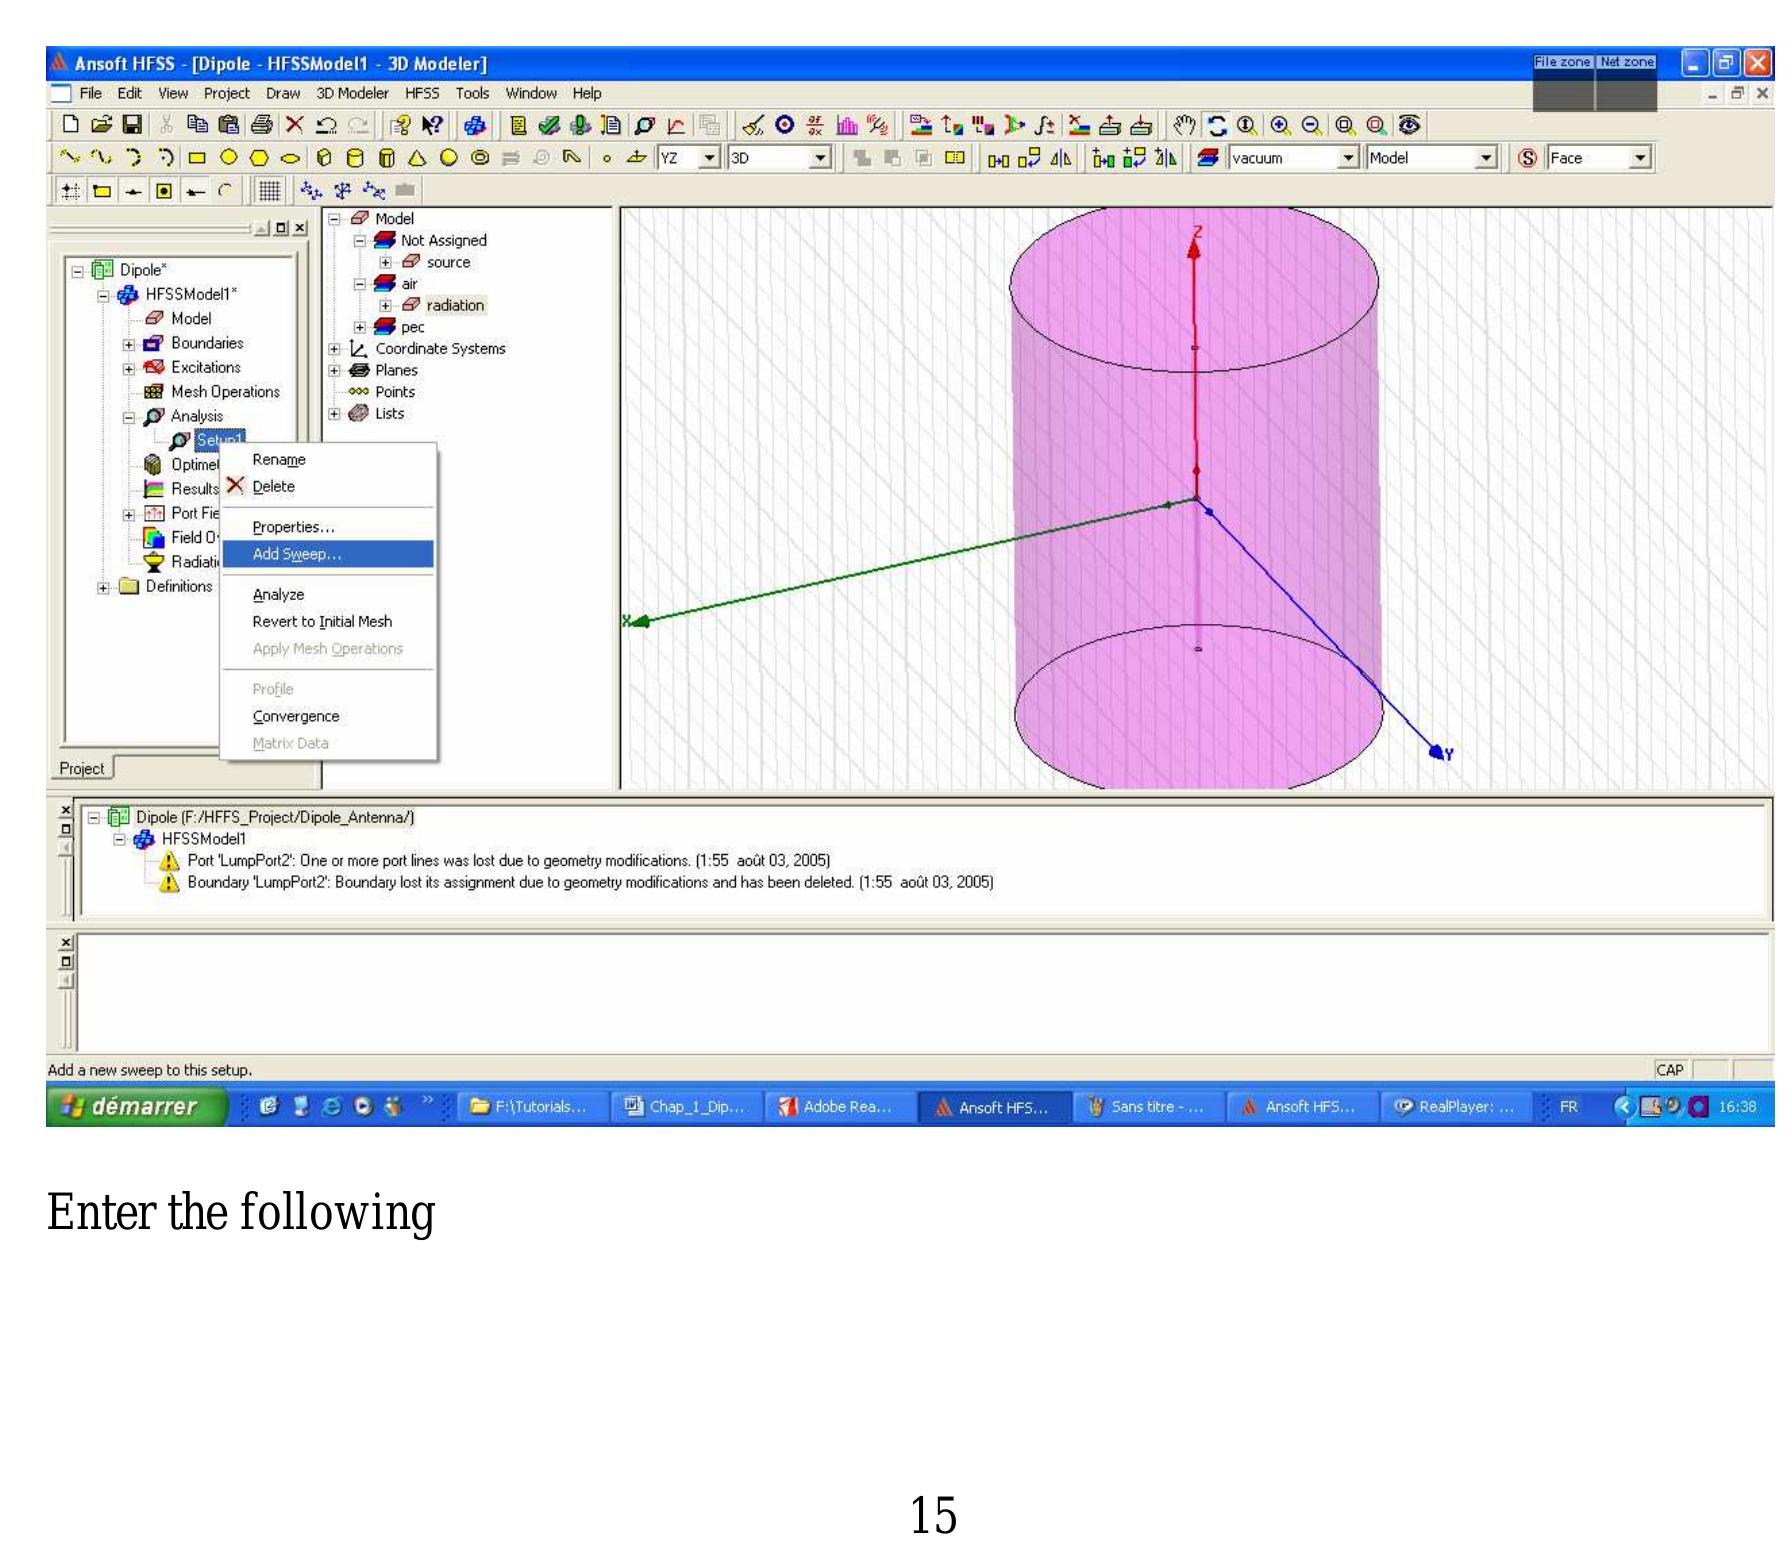Click the Validation Check icon
The image size is (1792, 1552).
pos(550,124)
